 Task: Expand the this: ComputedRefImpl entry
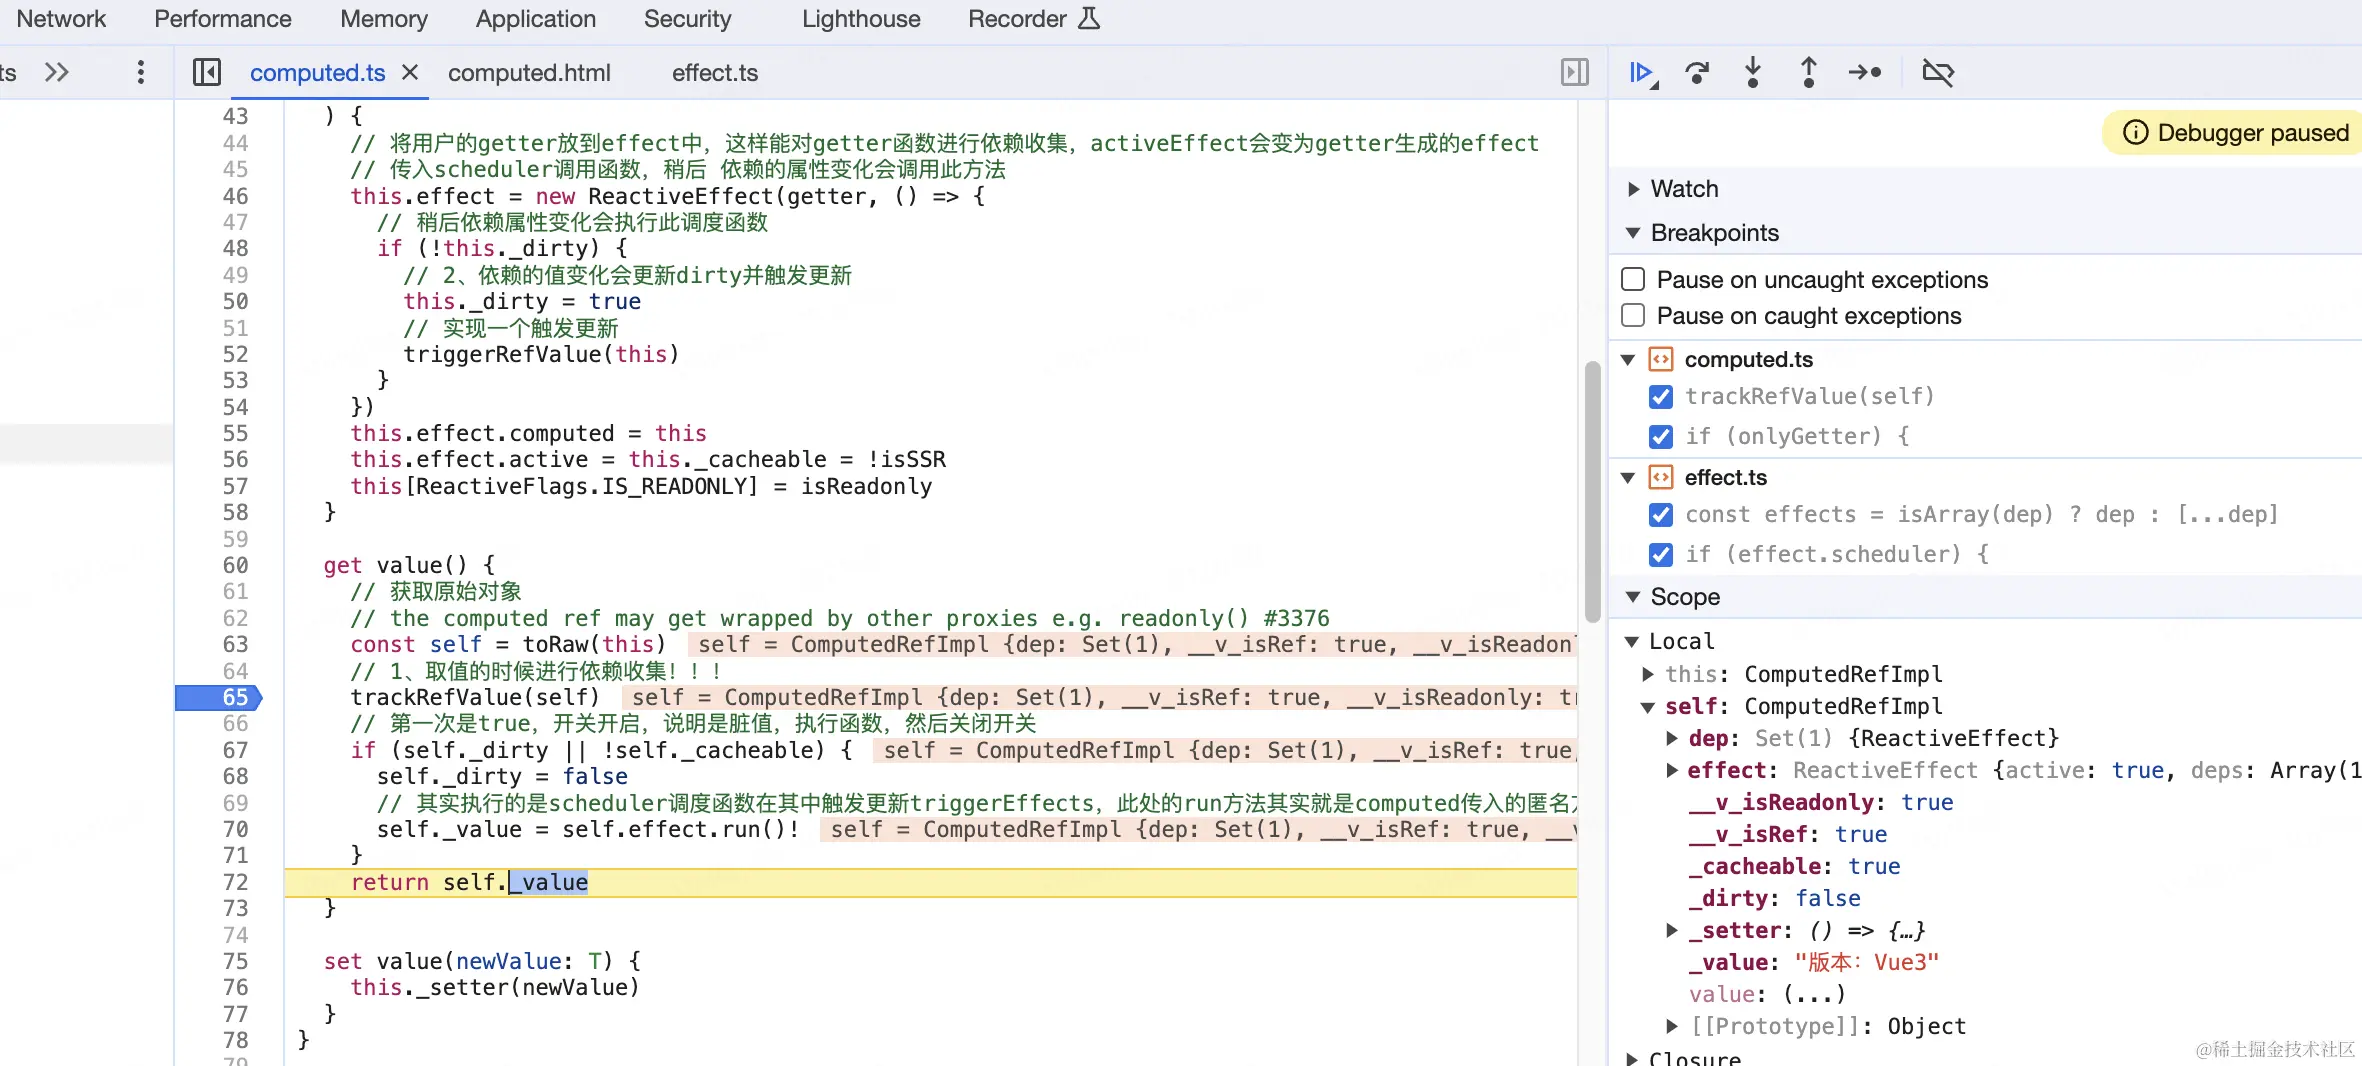(1648, 674)
